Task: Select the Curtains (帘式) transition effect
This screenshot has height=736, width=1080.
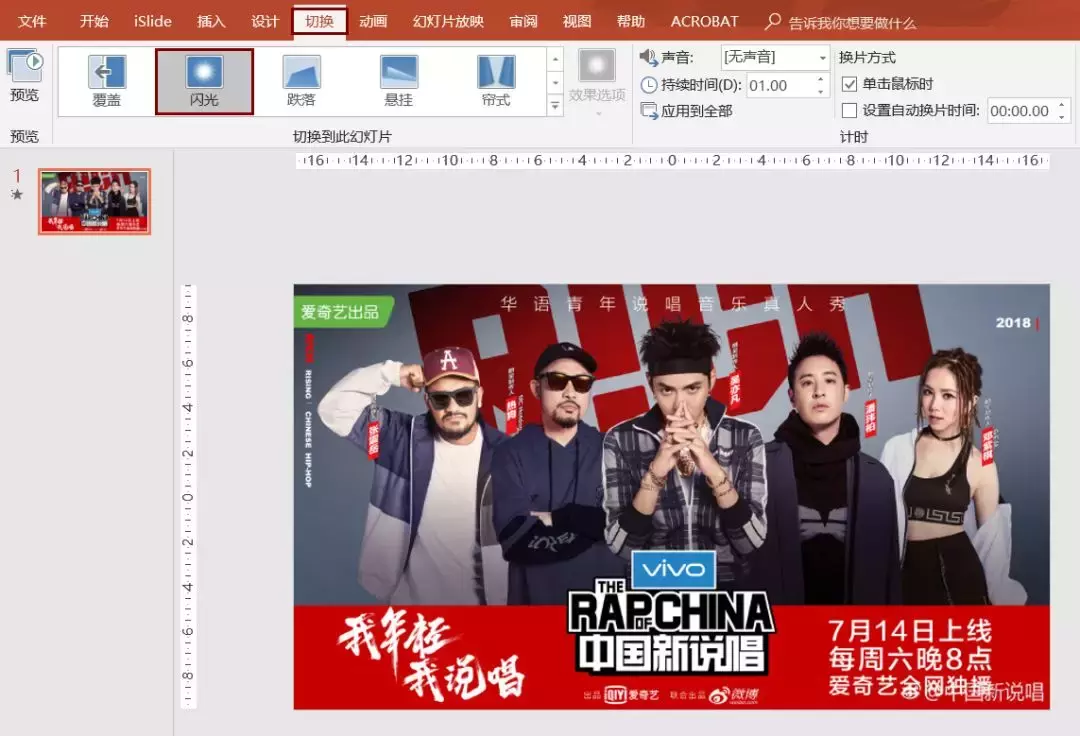Action: (x=496, y=81)
